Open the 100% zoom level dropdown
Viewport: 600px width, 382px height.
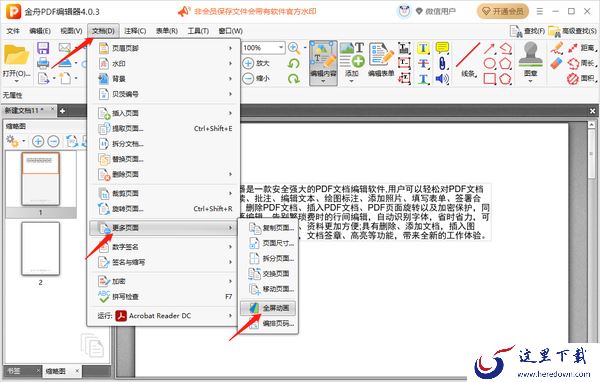[x=281, y=47]
